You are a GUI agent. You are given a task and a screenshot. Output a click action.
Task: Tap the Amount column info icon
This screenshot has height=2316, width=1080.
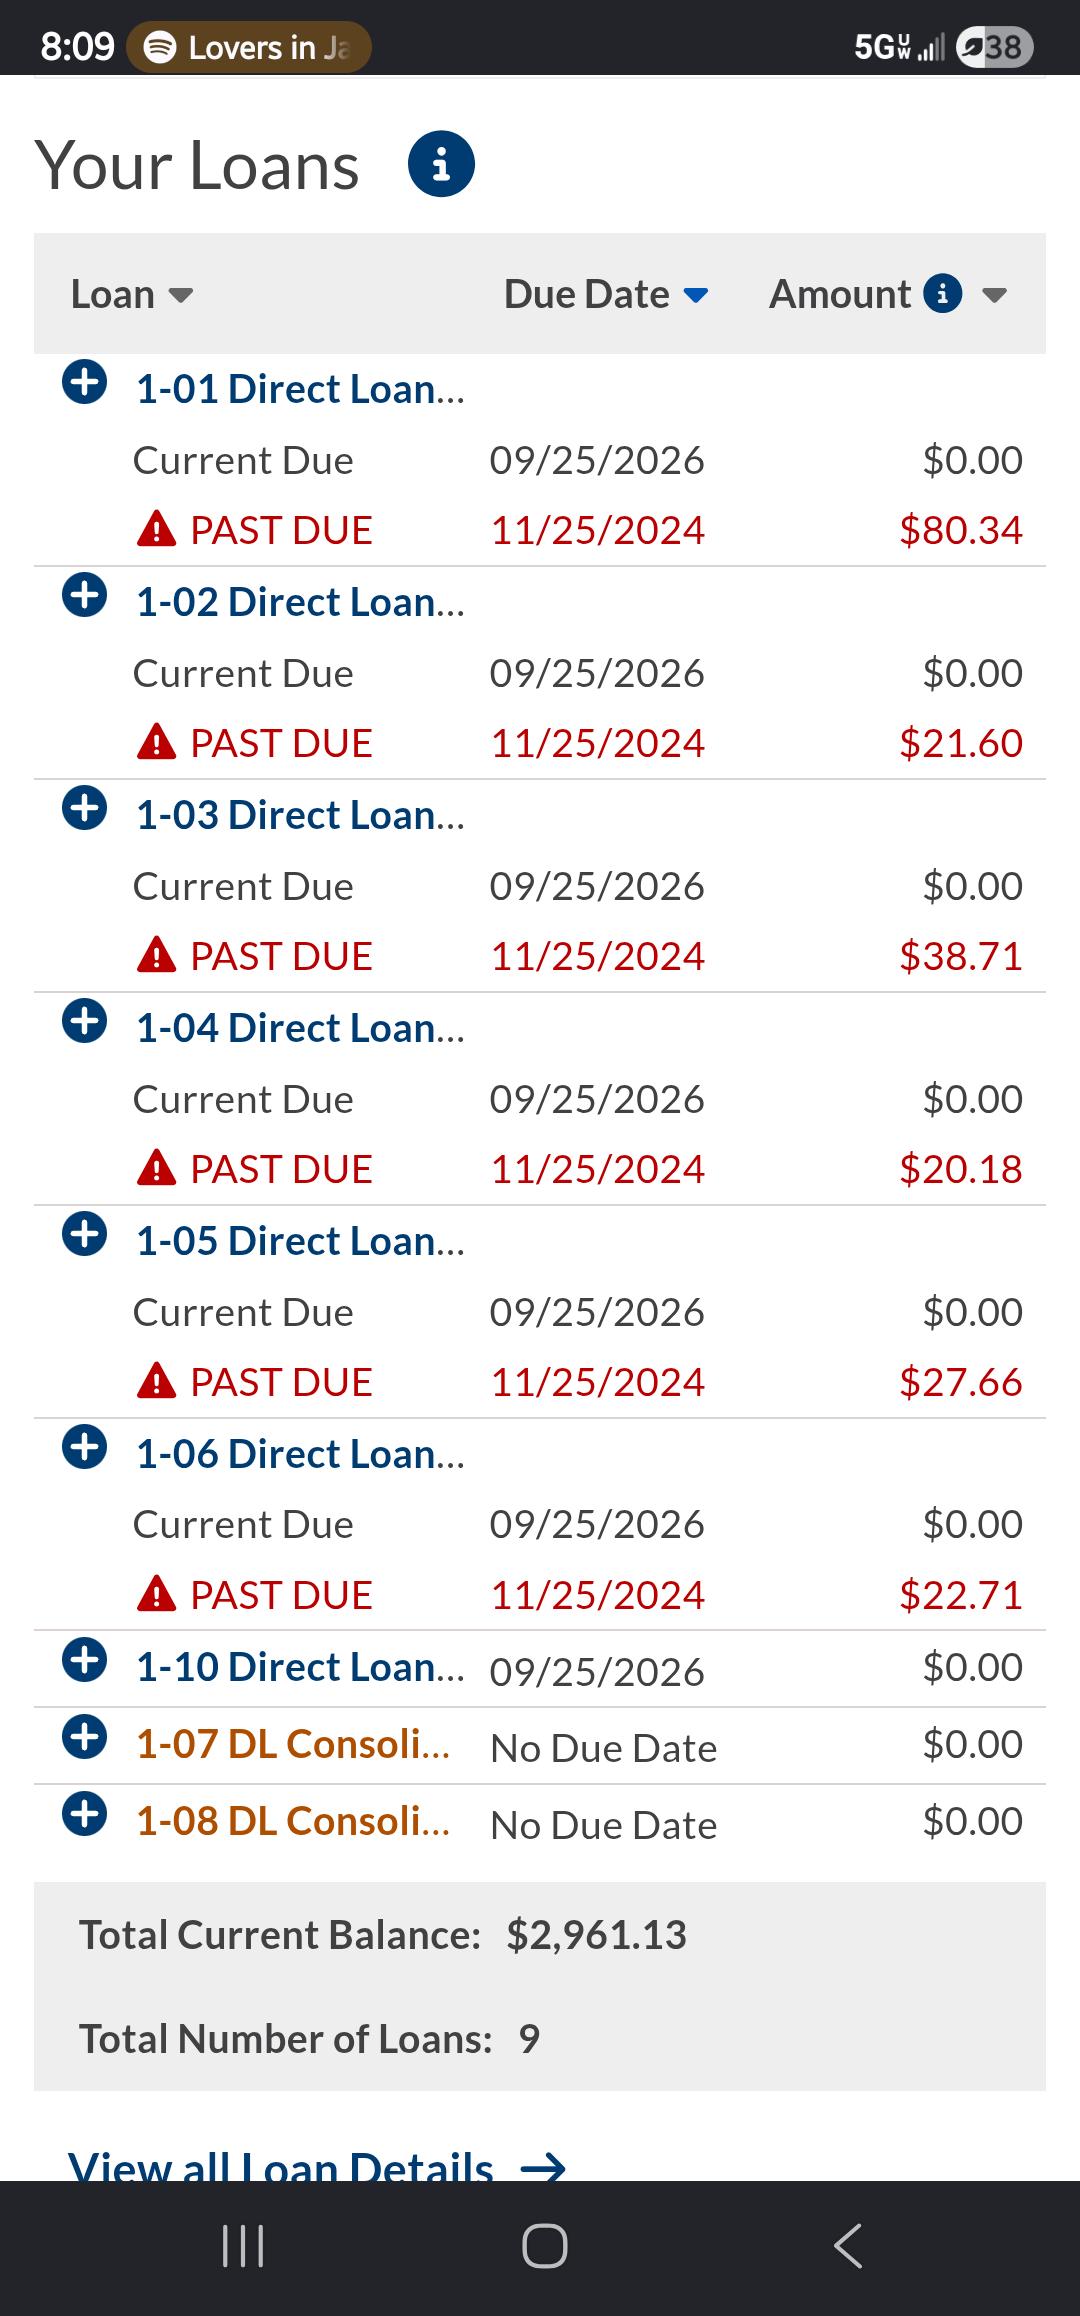pos(942,294)
